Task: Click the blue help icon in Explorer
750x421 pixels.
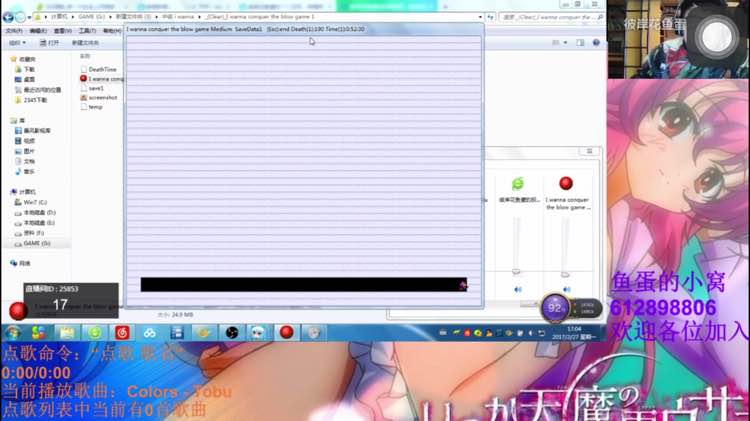Action: 596,43
